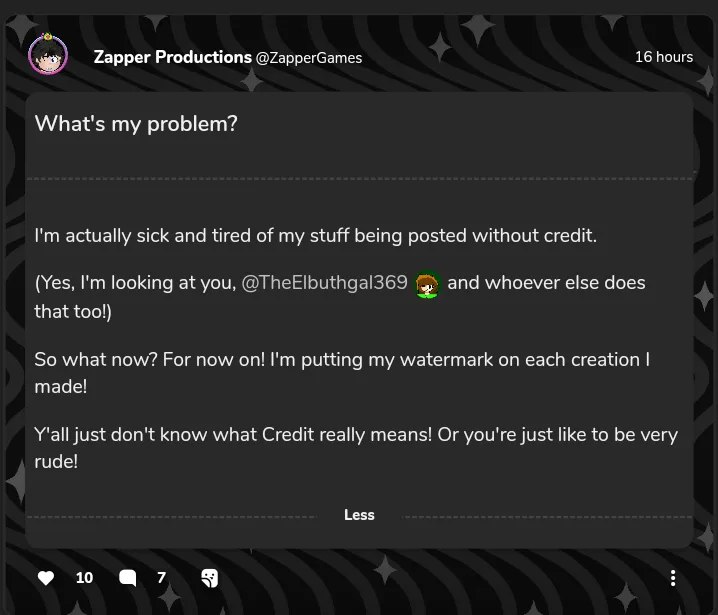
Task: View who liked via the 10 count
Action: point(84,578)
